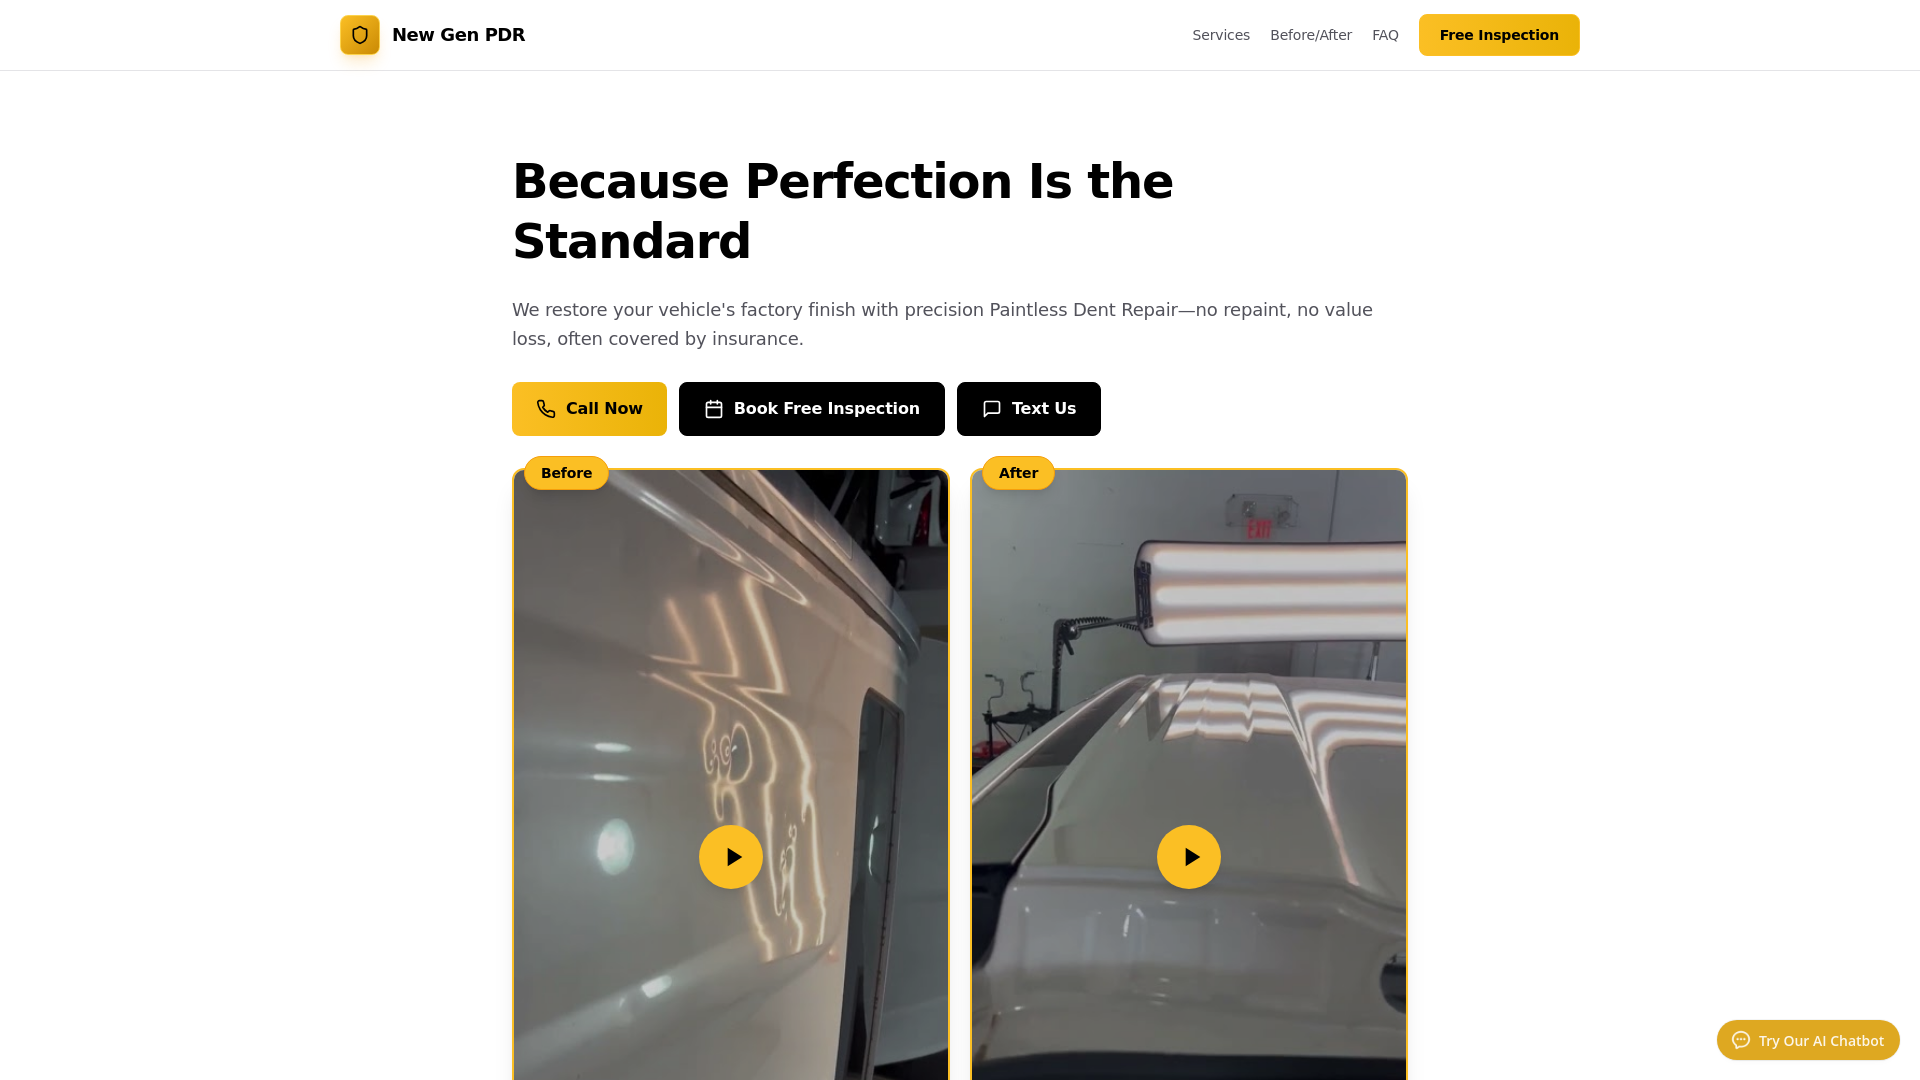Click the phone icon in Call Now
The height and width of the screenshot is (1080, 1920).
(x=546, y=409)
